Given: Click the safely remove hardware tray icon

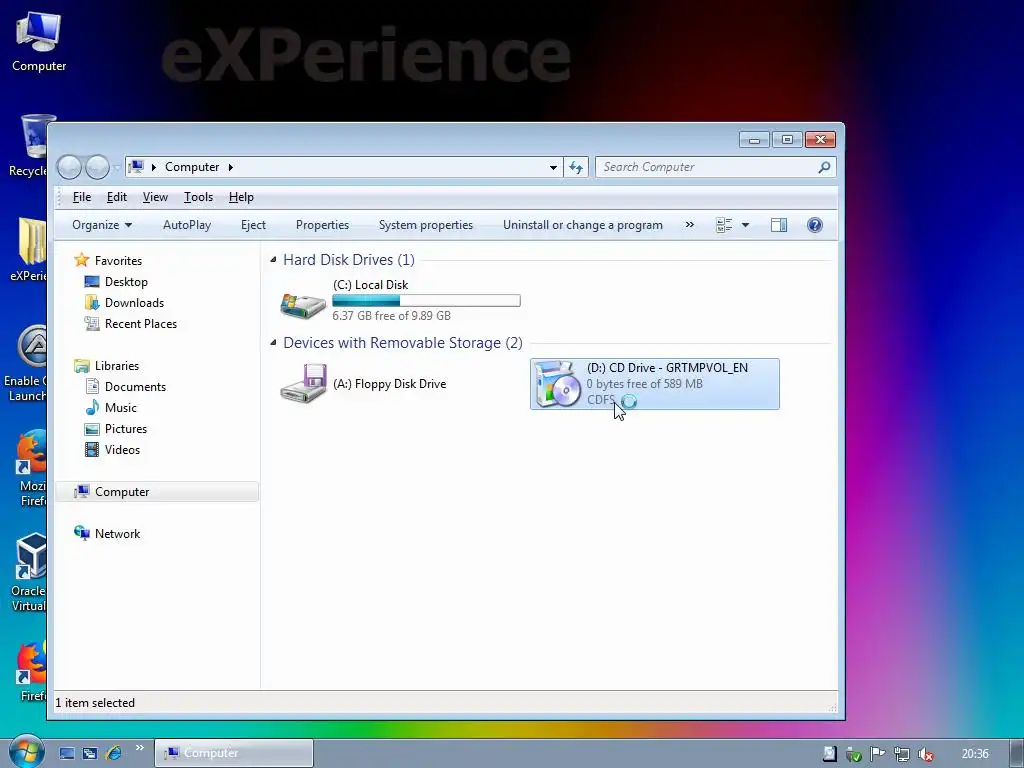Looking at the screenshot, I should (x=853, y=754).
